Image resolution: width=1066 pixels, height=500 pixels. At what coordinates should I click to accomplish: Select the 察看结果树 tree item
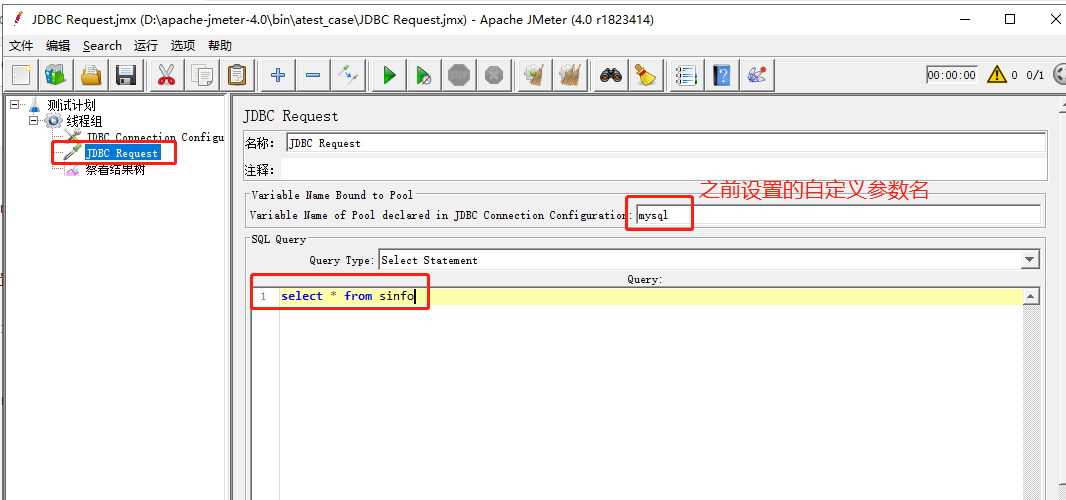point(115,169)
